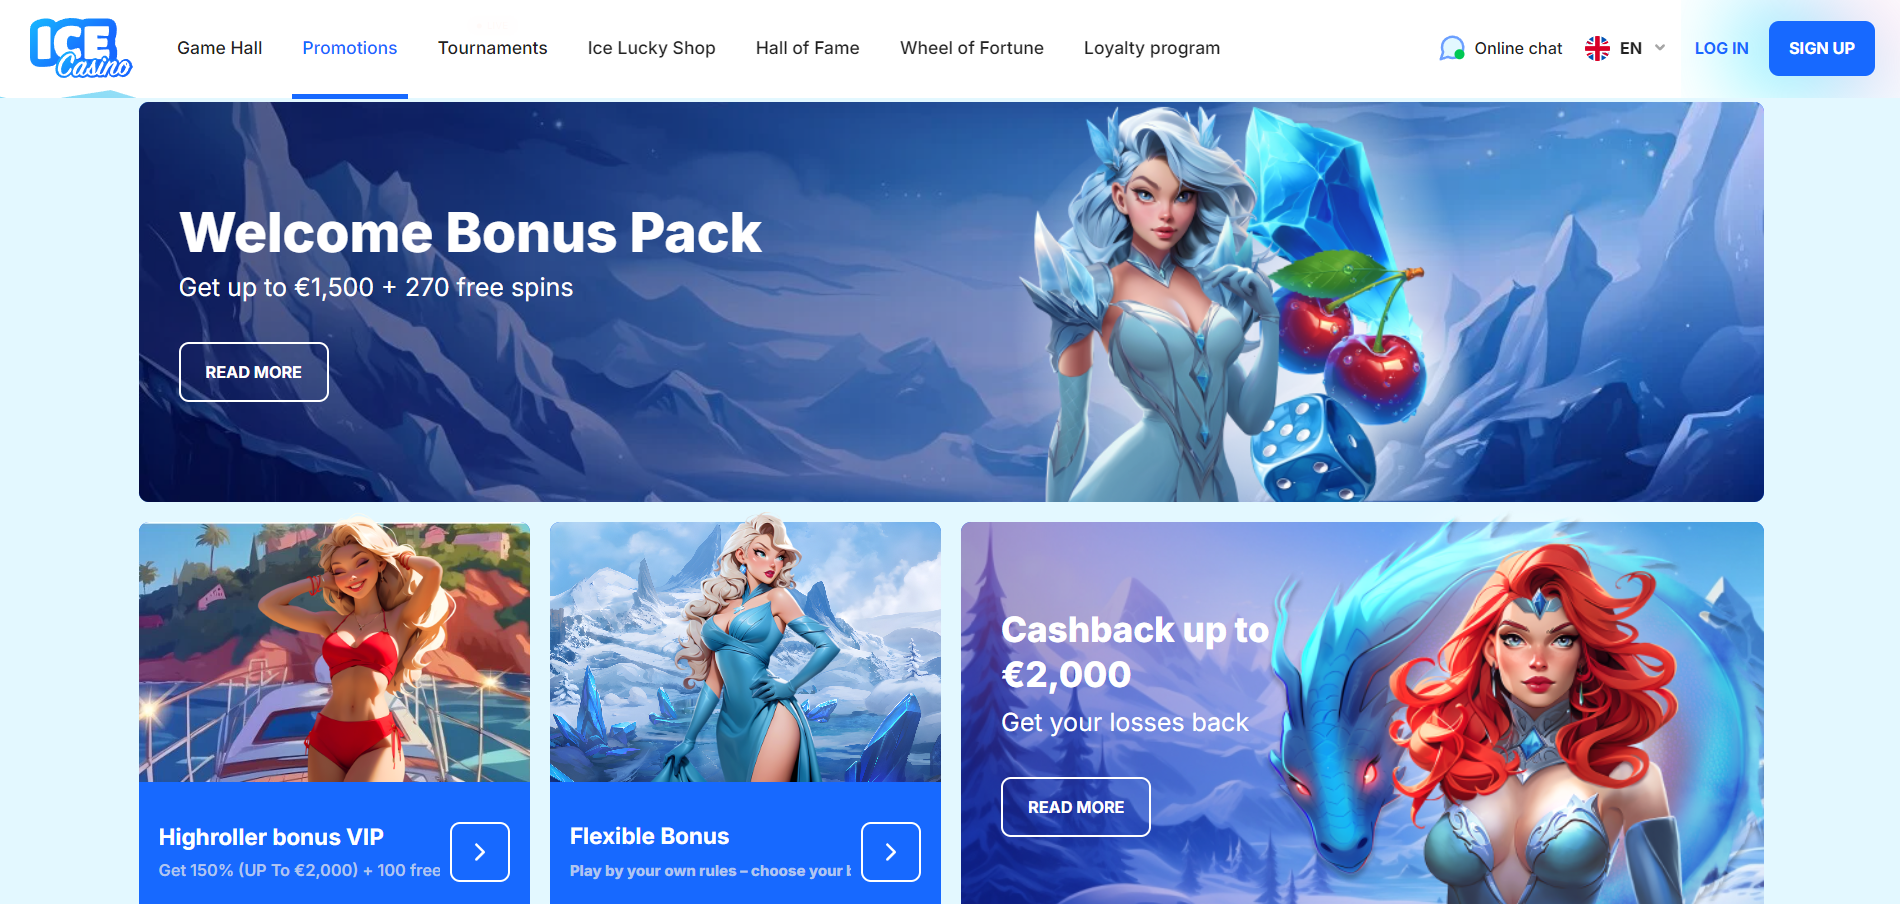Click the Ice Casino logo

coord(81,48)
